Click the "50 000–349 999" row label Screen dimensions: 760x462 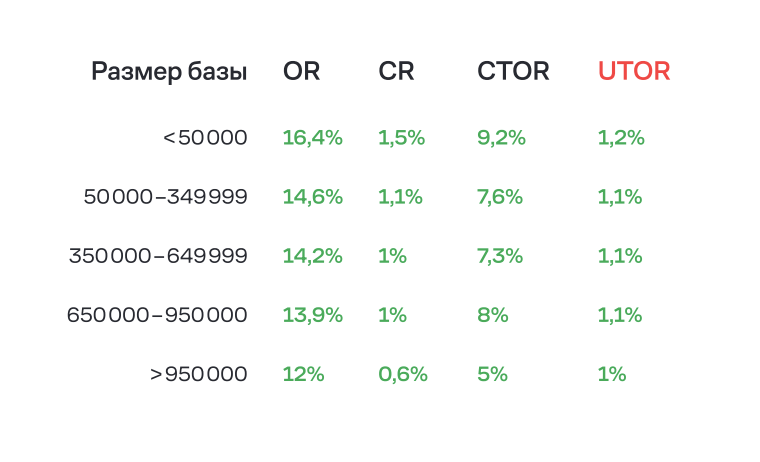[165, 197]
